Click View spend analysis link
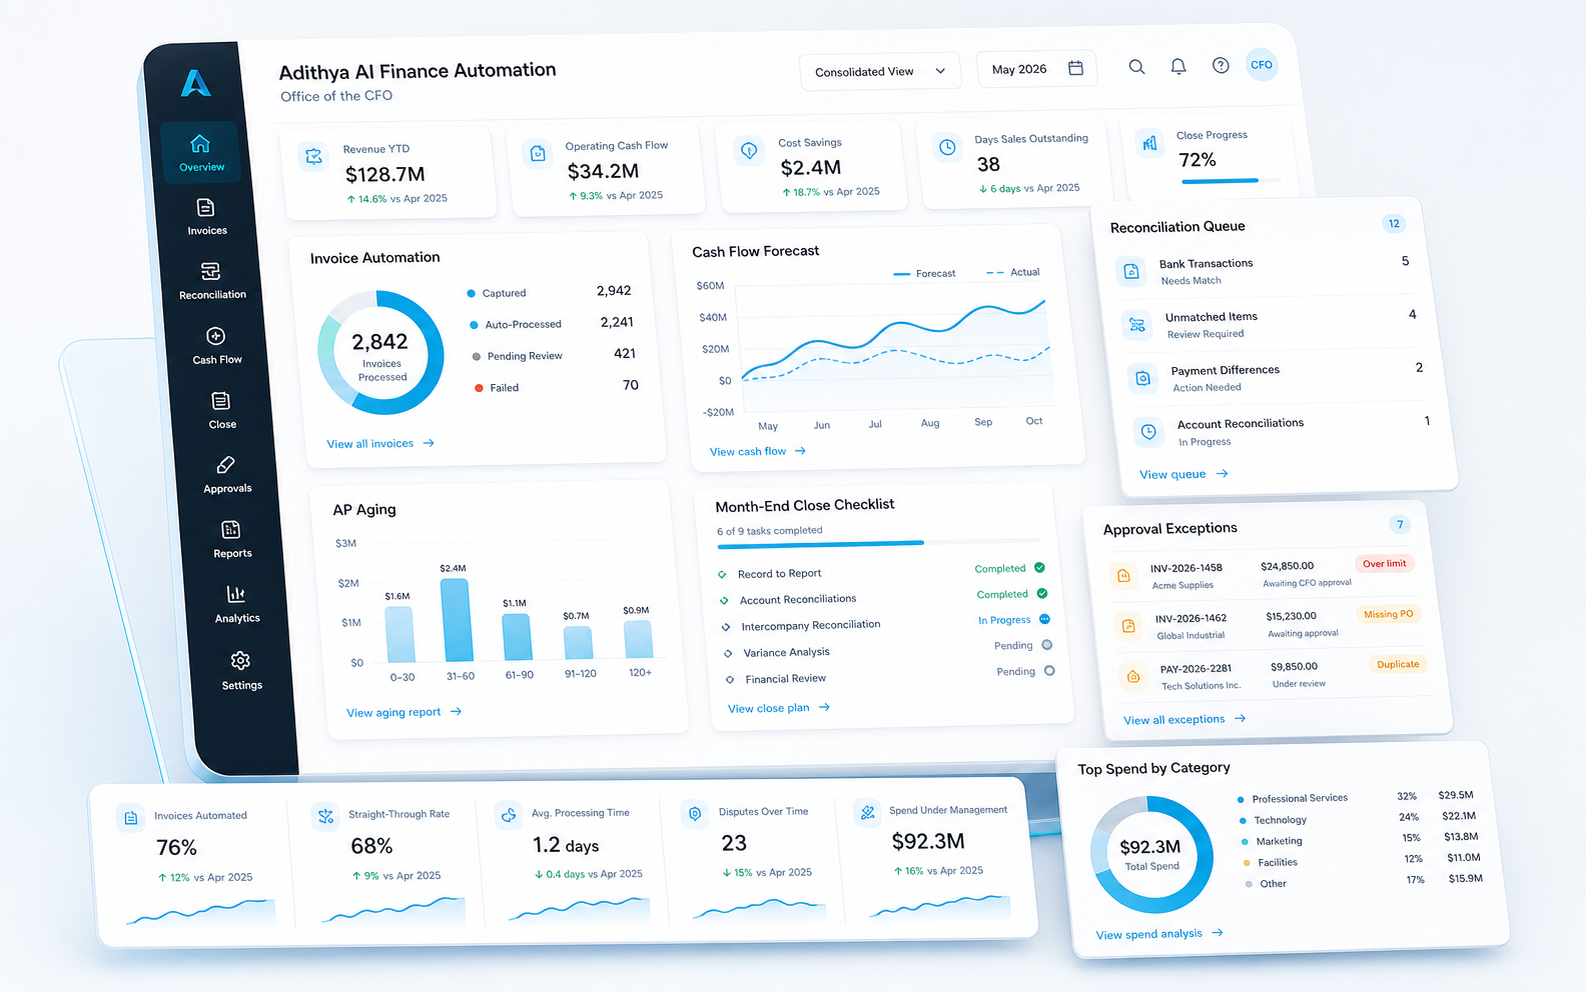The height and width of the screenshot is (992, 1586). pyautogui.click(x=1160, y=934)
